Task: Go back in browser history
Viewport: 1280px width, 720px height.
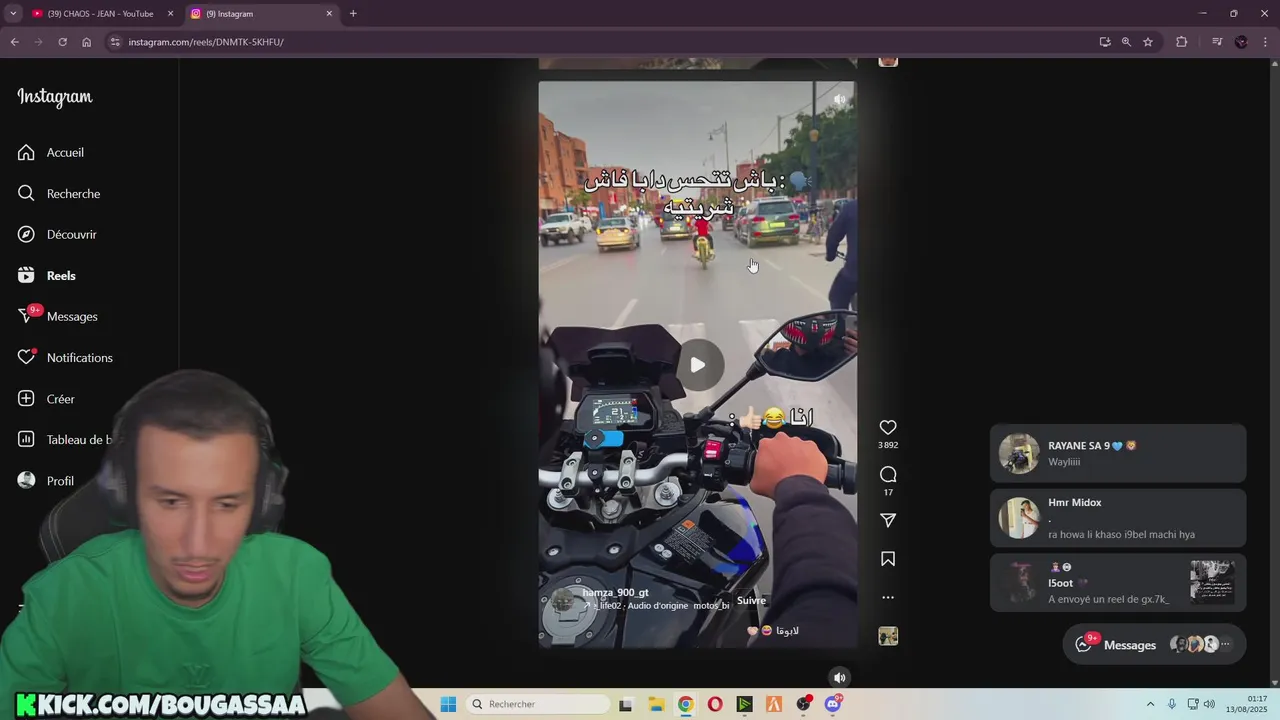Action: tap(15, 42)
